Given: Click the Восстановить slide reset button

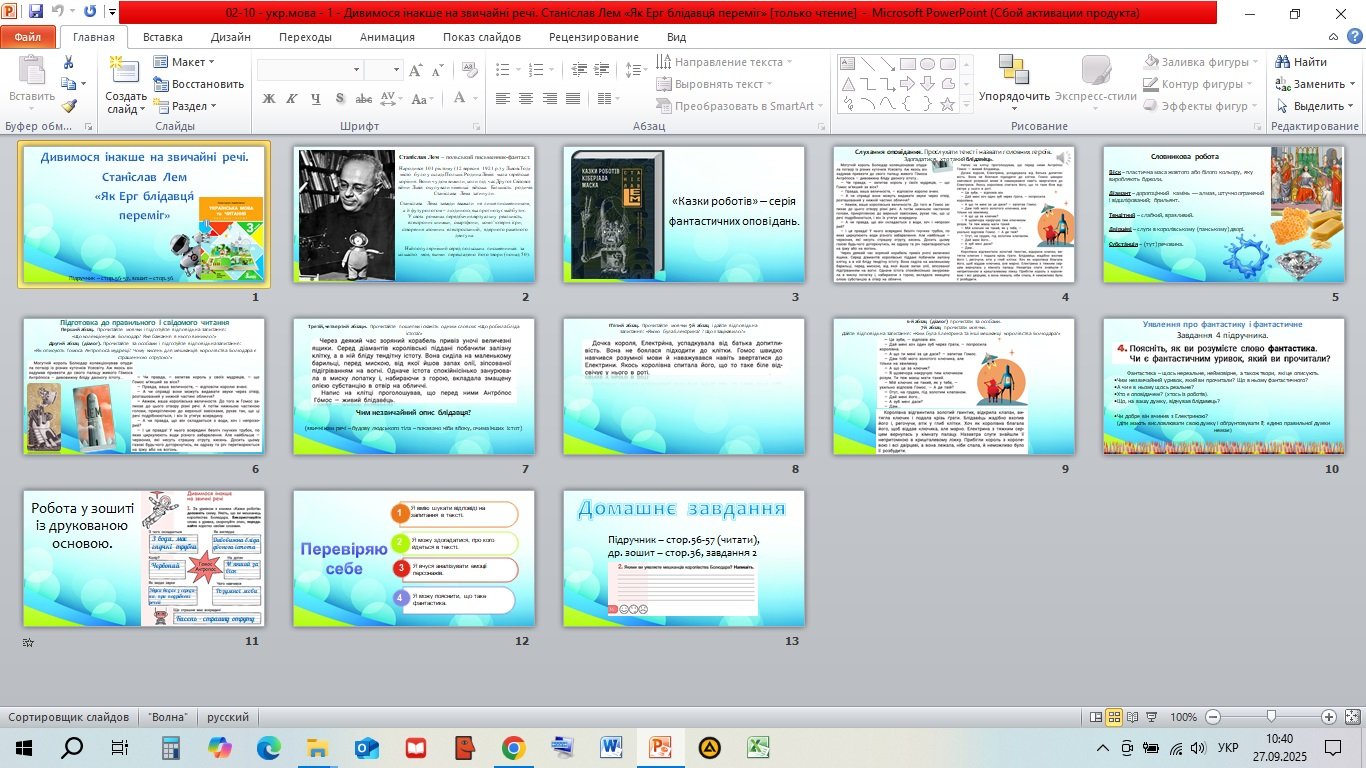Looking at the screenshot, I should pos(198,84).
